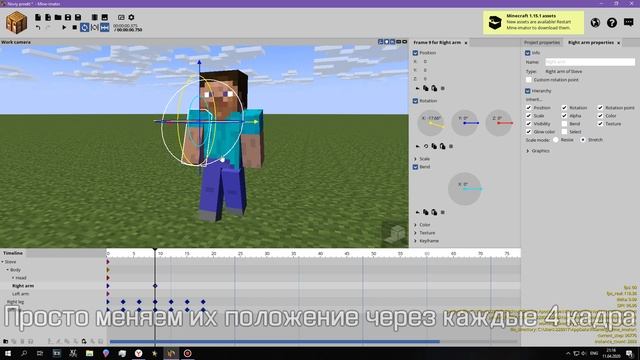
Task: Open Windows taskbar search
Action: (24, 353)
